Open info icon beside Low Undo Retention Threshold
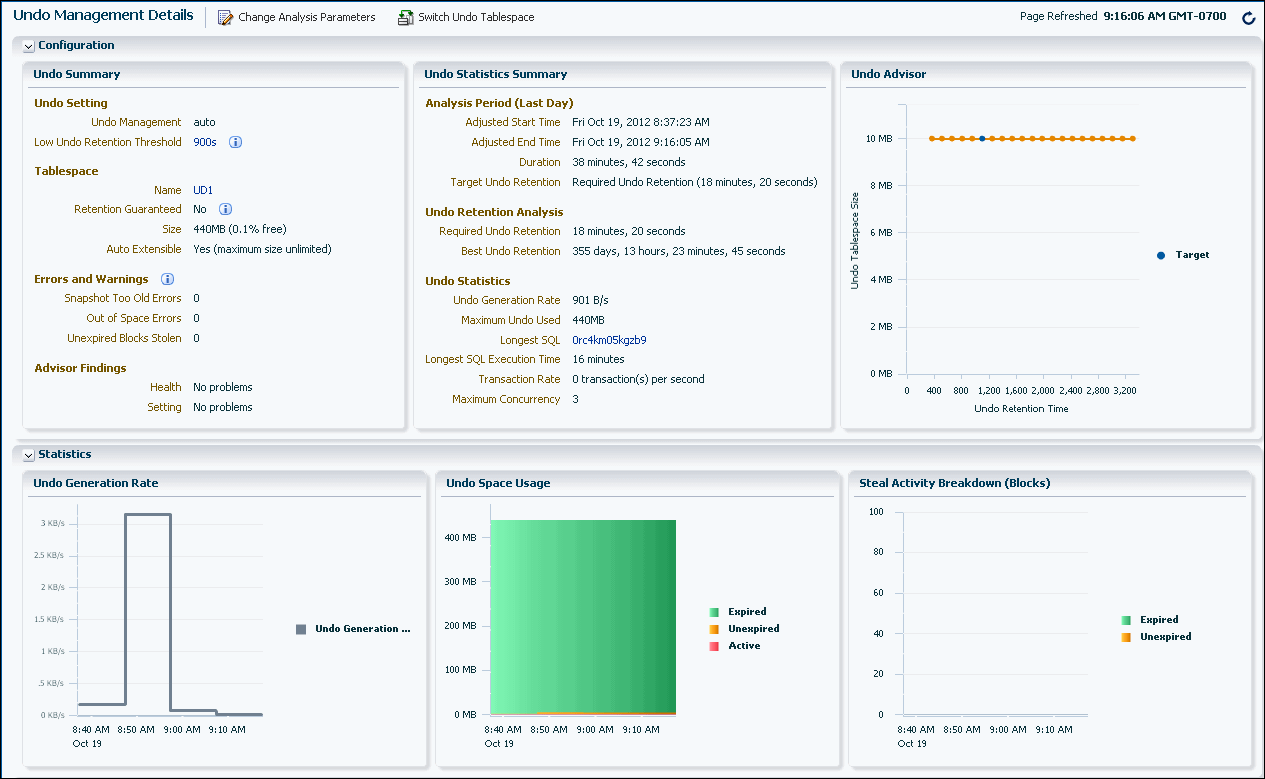 tap(236, 142)
